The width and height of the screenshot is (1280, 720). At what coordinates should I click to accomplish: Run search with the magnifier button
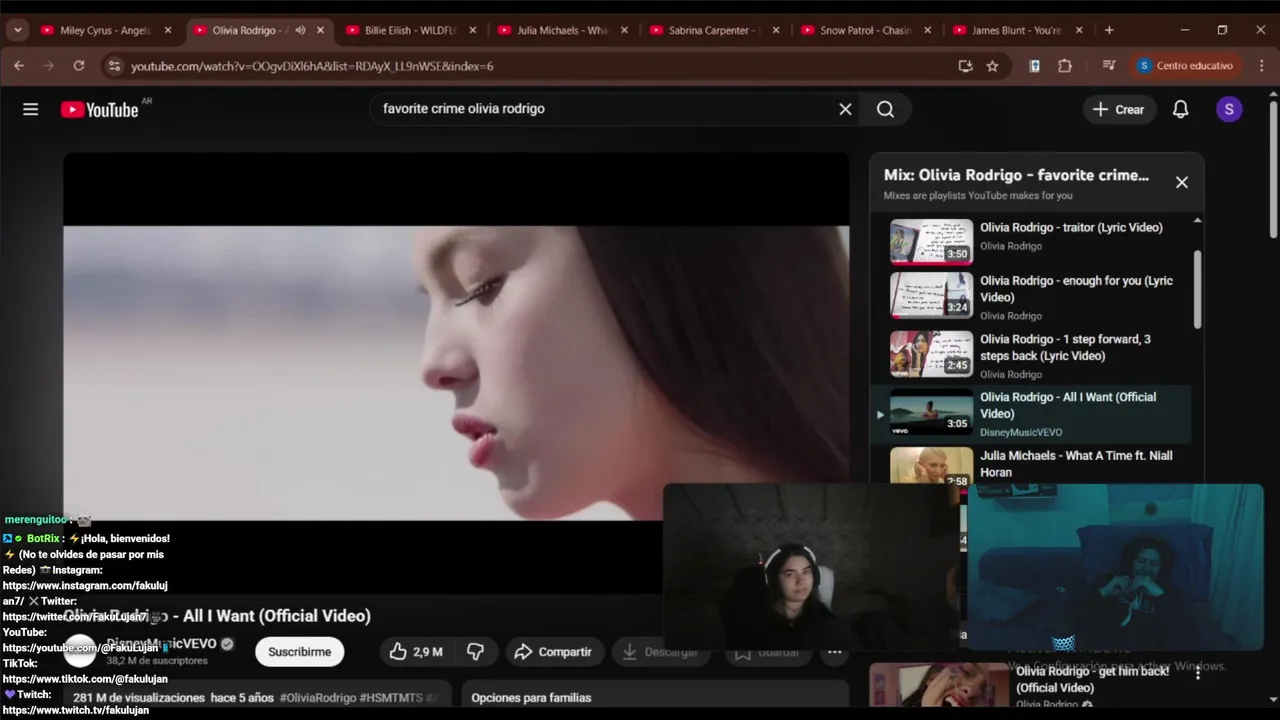point(885,109)
